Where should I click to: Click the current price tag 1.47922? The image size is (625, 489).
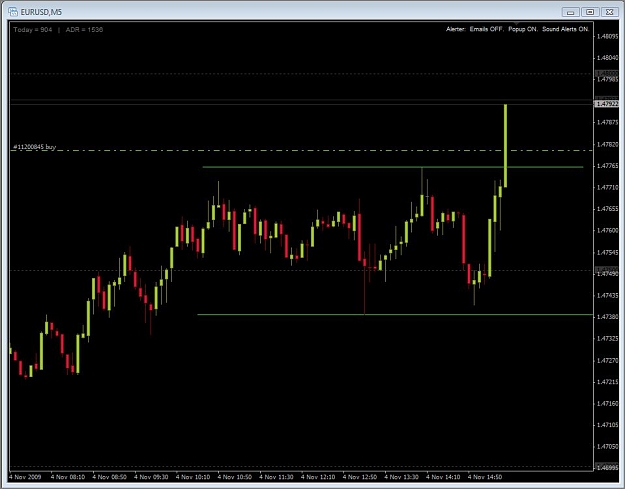point(606,104)
